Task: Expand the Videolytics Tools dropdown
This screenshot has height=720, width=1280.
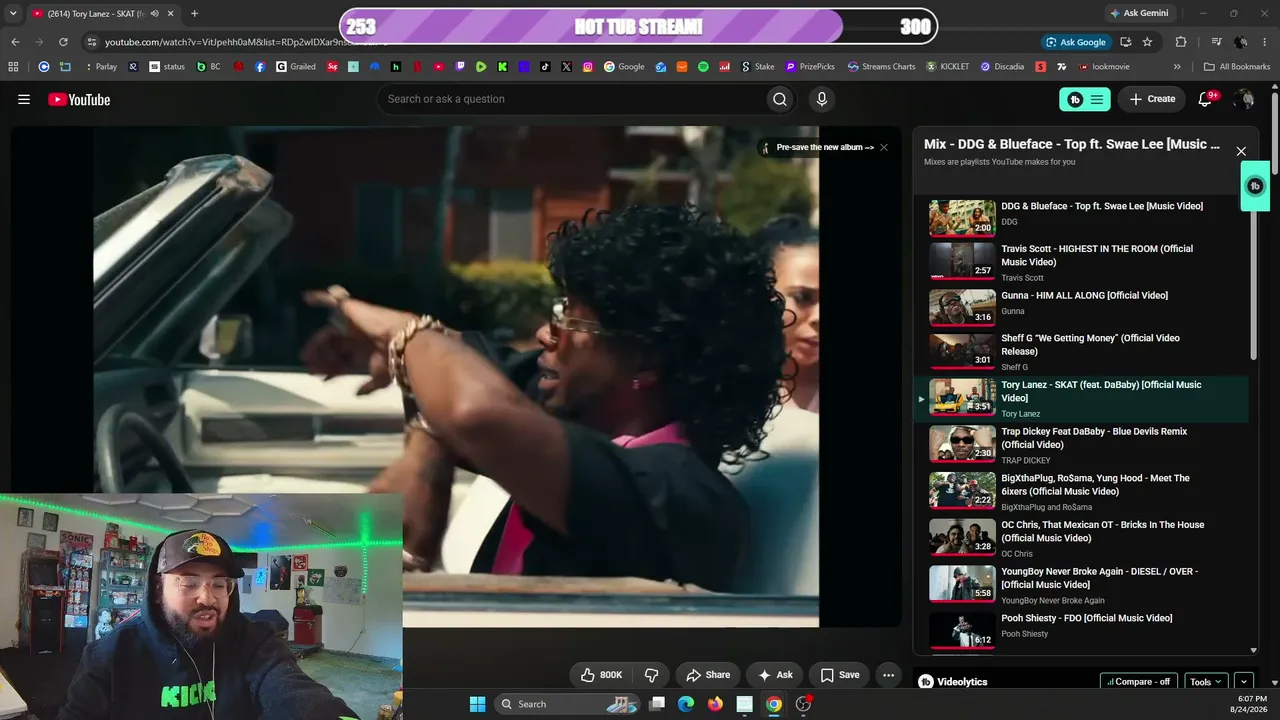Action: click(1205, 682)
